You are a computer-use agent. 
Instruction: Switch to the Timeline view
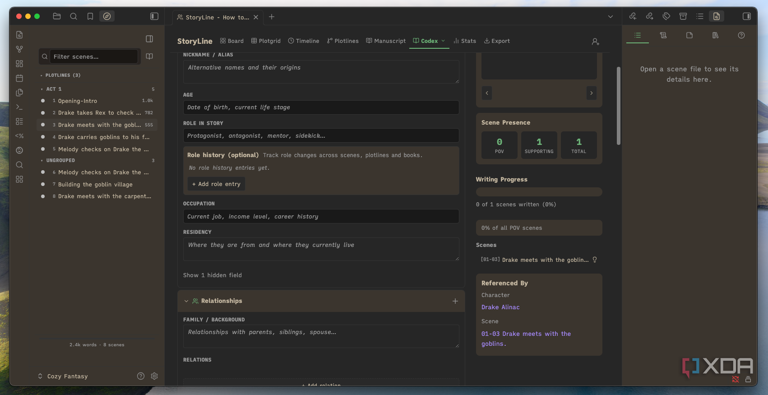click(304, 41)
